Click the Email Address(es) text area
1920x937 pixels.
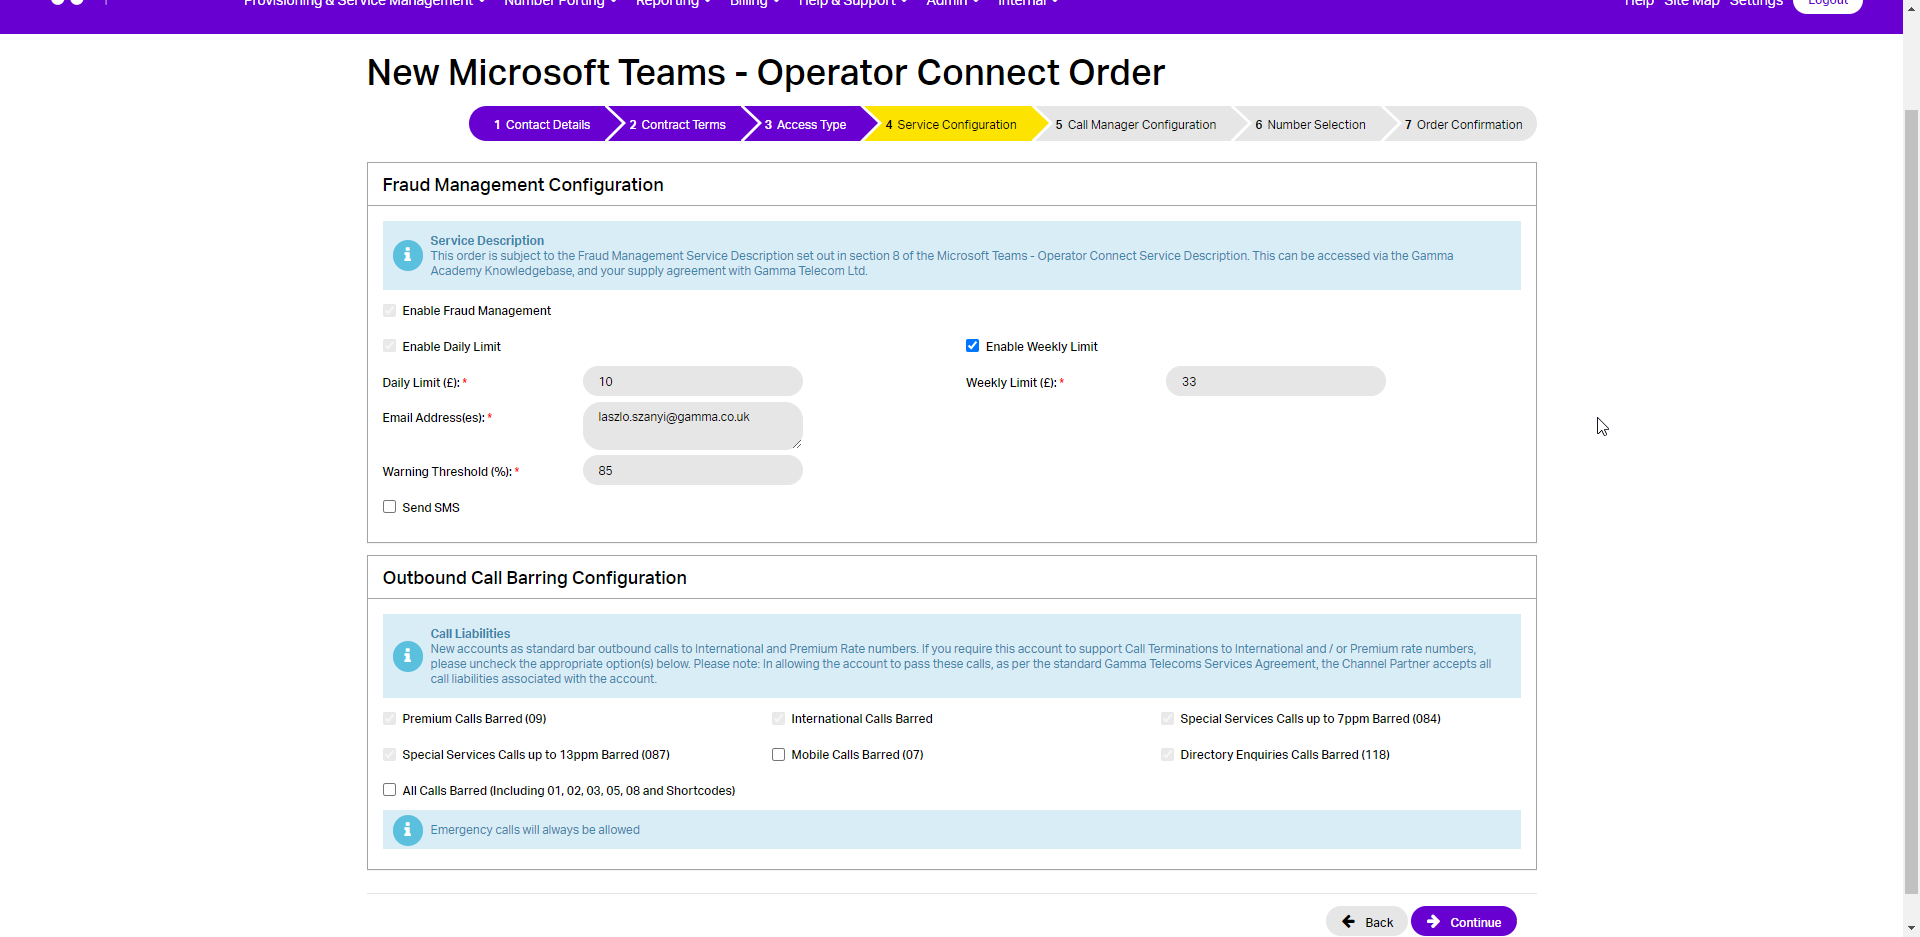pyautogui.click(x=693, y=426)
